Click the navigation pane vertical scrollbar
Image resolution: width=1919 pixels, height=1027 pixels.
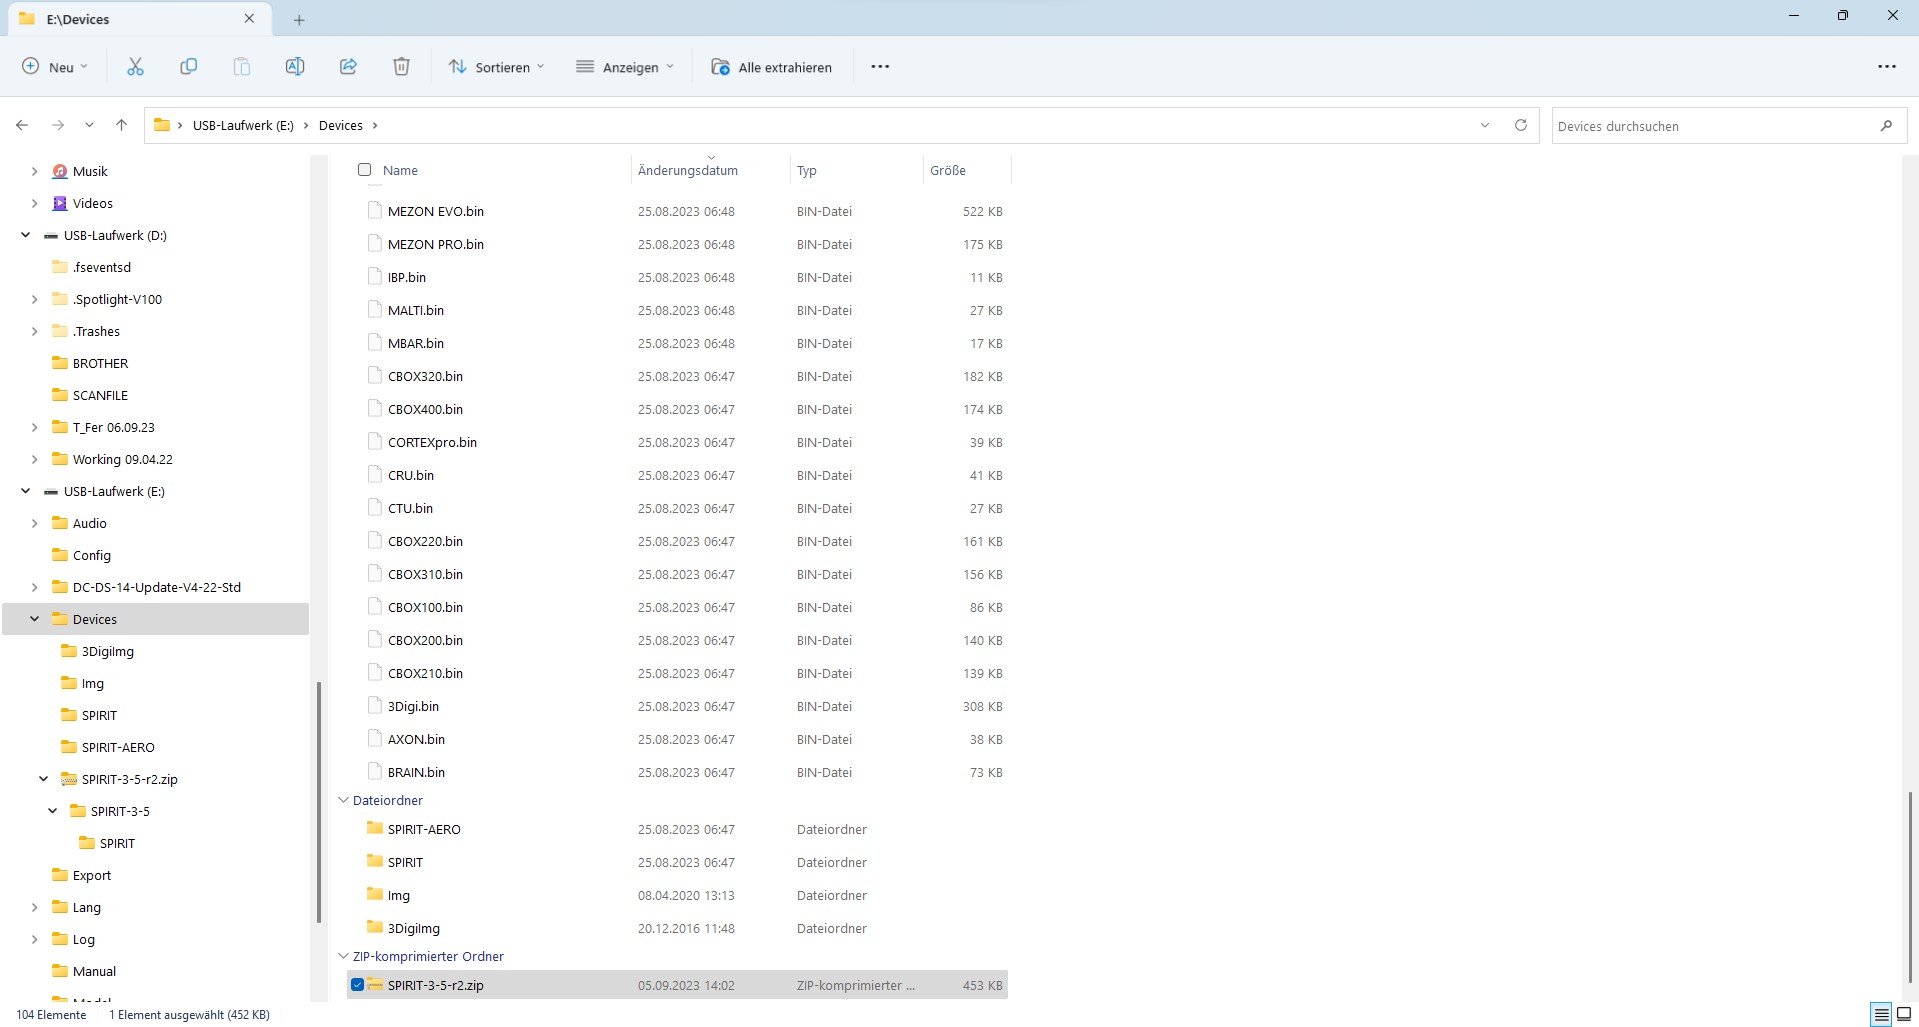[x=319, y=800]
